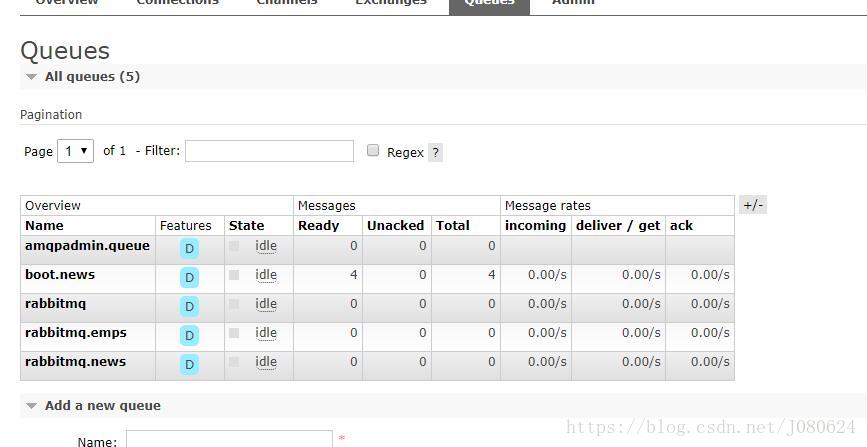Click idle state in rabbitmq row

click(266, 304)
